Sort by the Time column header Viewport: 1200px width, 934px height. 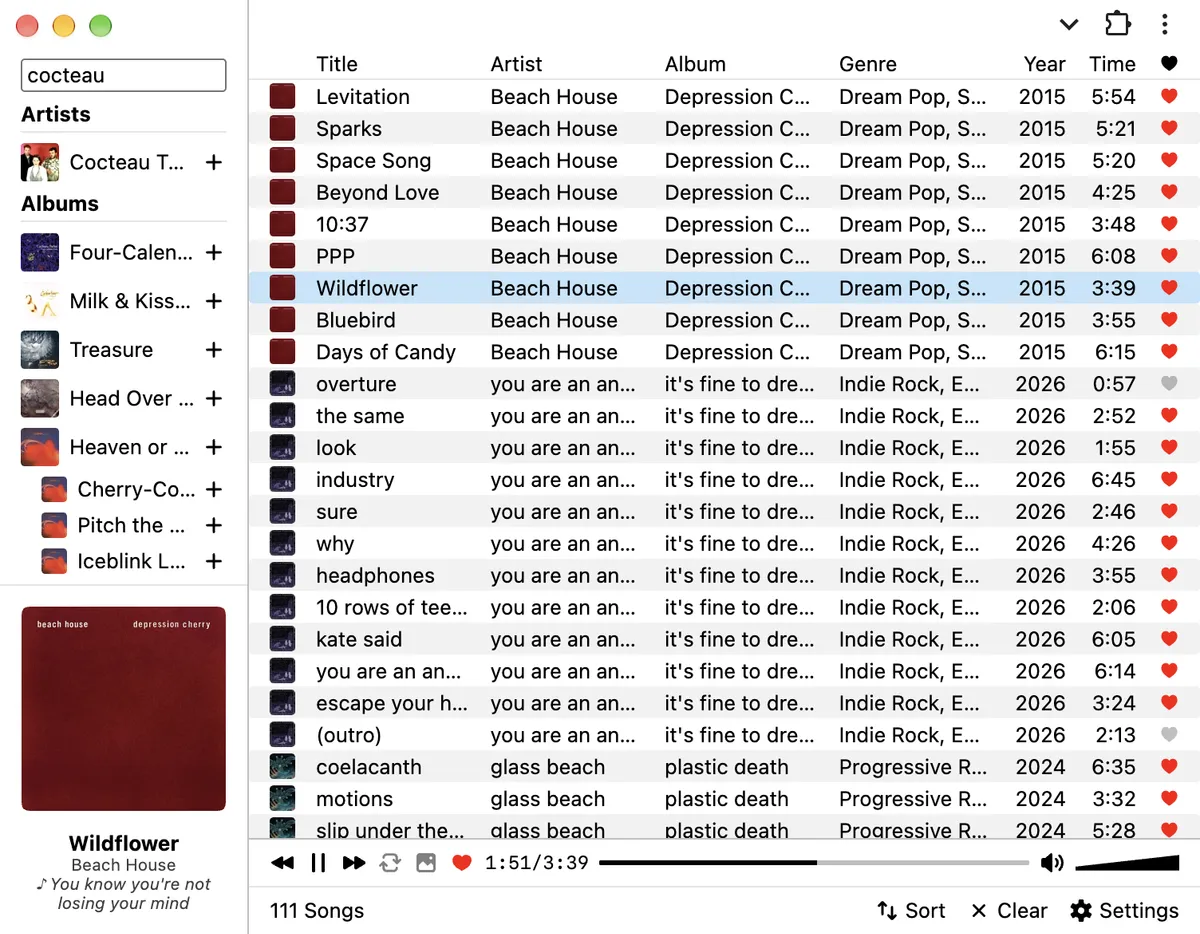click(x=1112, y=64)
